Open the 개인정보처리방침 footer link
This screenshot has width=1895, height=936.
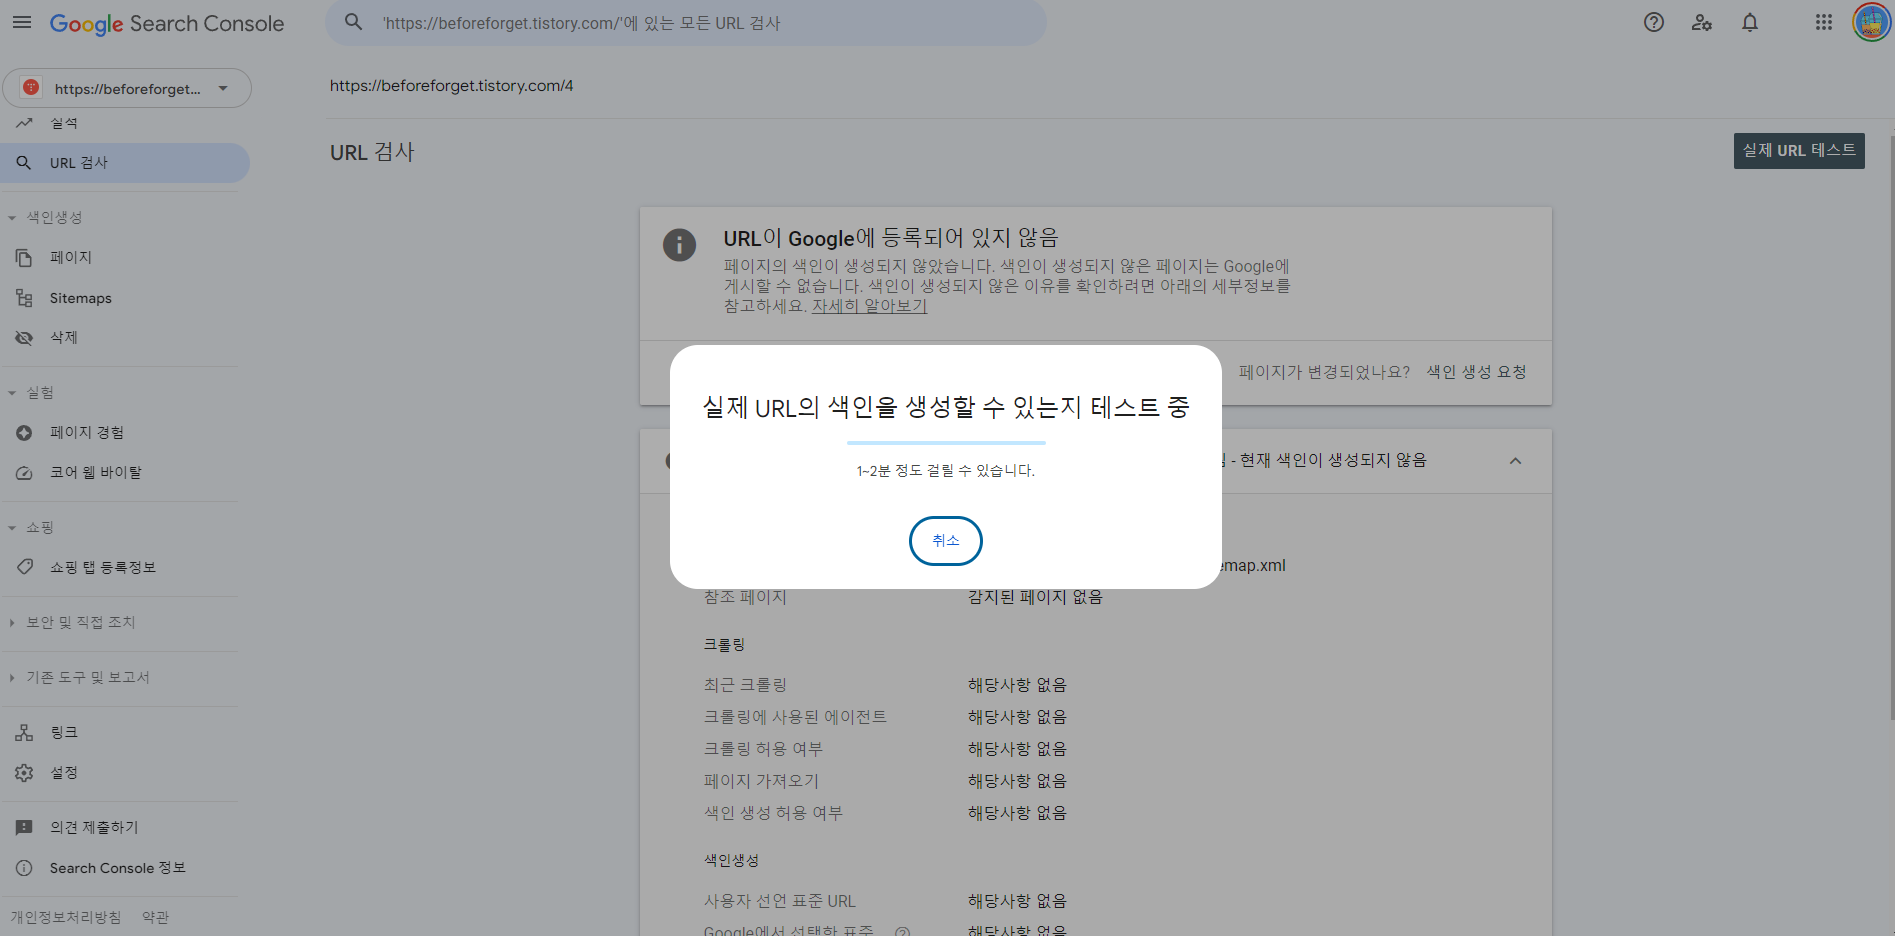65,917
